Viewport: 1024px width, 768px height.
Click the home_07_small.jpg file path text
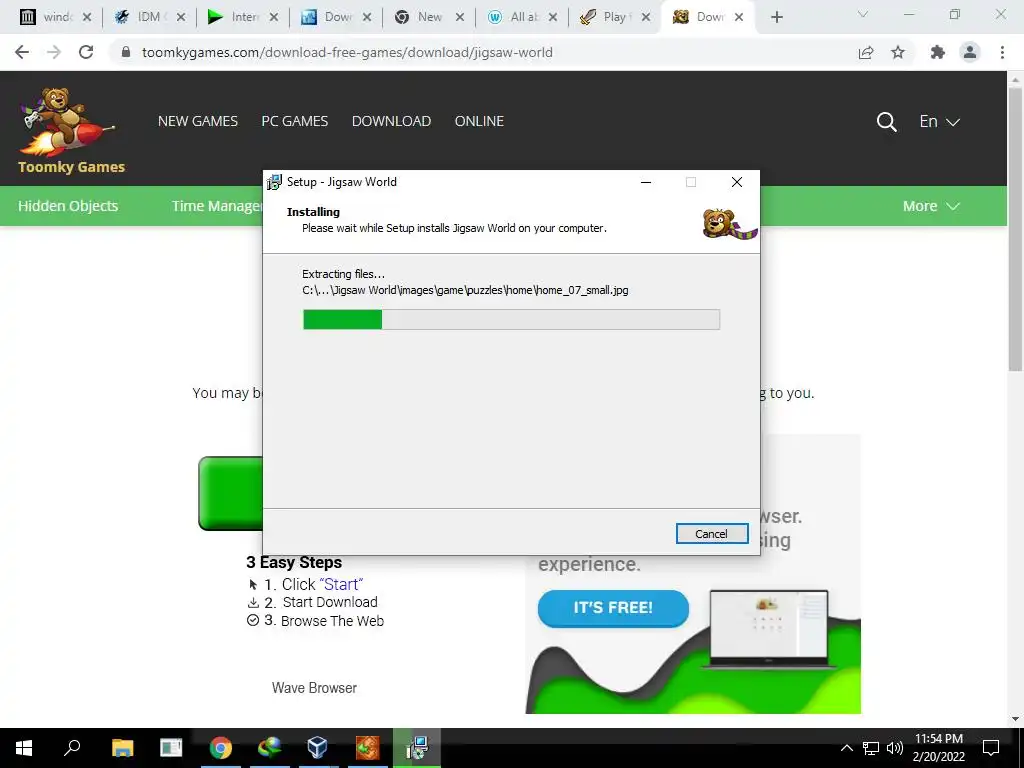pos(465,290)
